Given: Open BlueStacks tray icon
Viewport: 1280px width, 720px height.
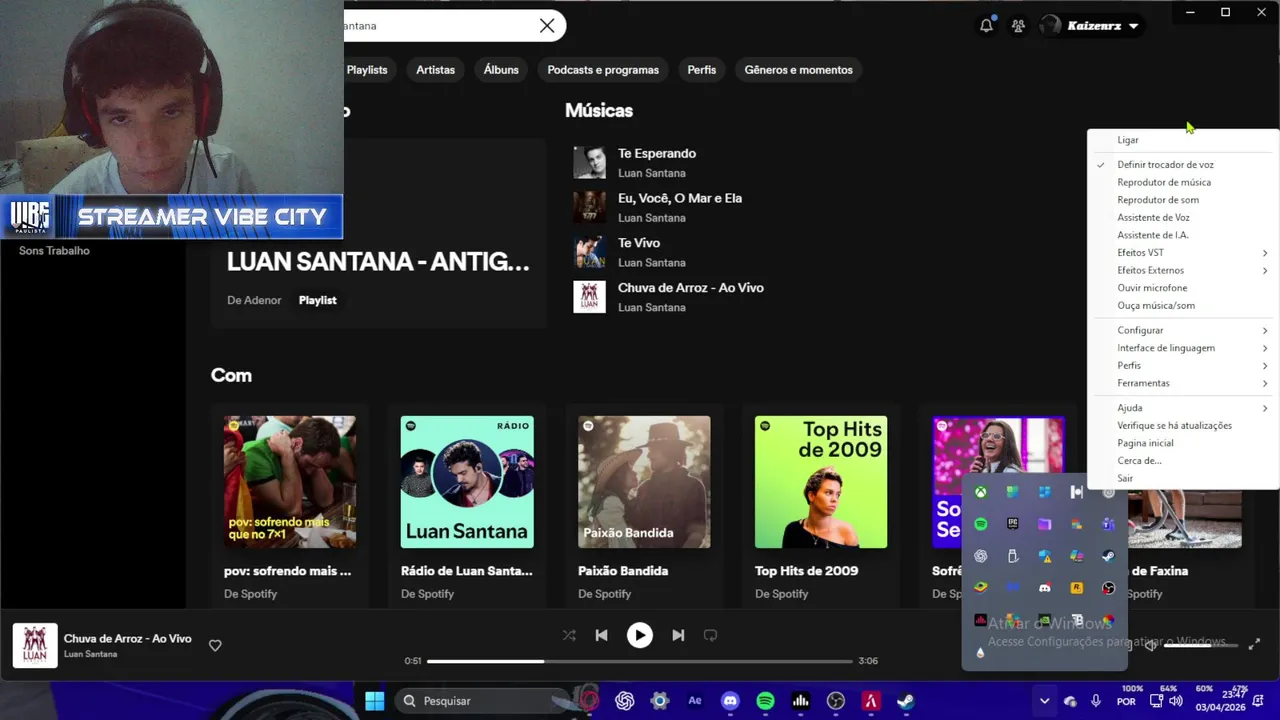Looking at the screenshot, I should click(x=981, y=588).
